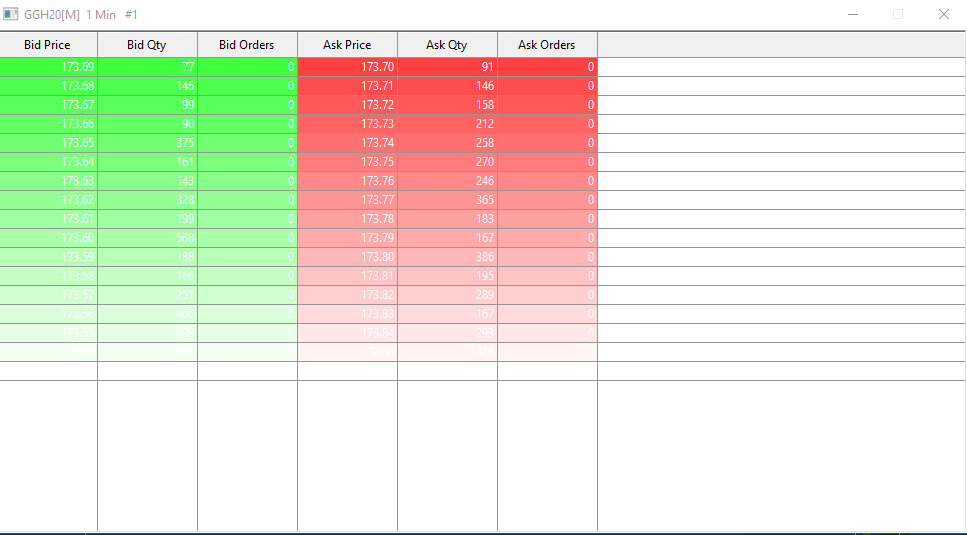
Task: Close the GGH20[M] depth window
Action: [944, 14]
